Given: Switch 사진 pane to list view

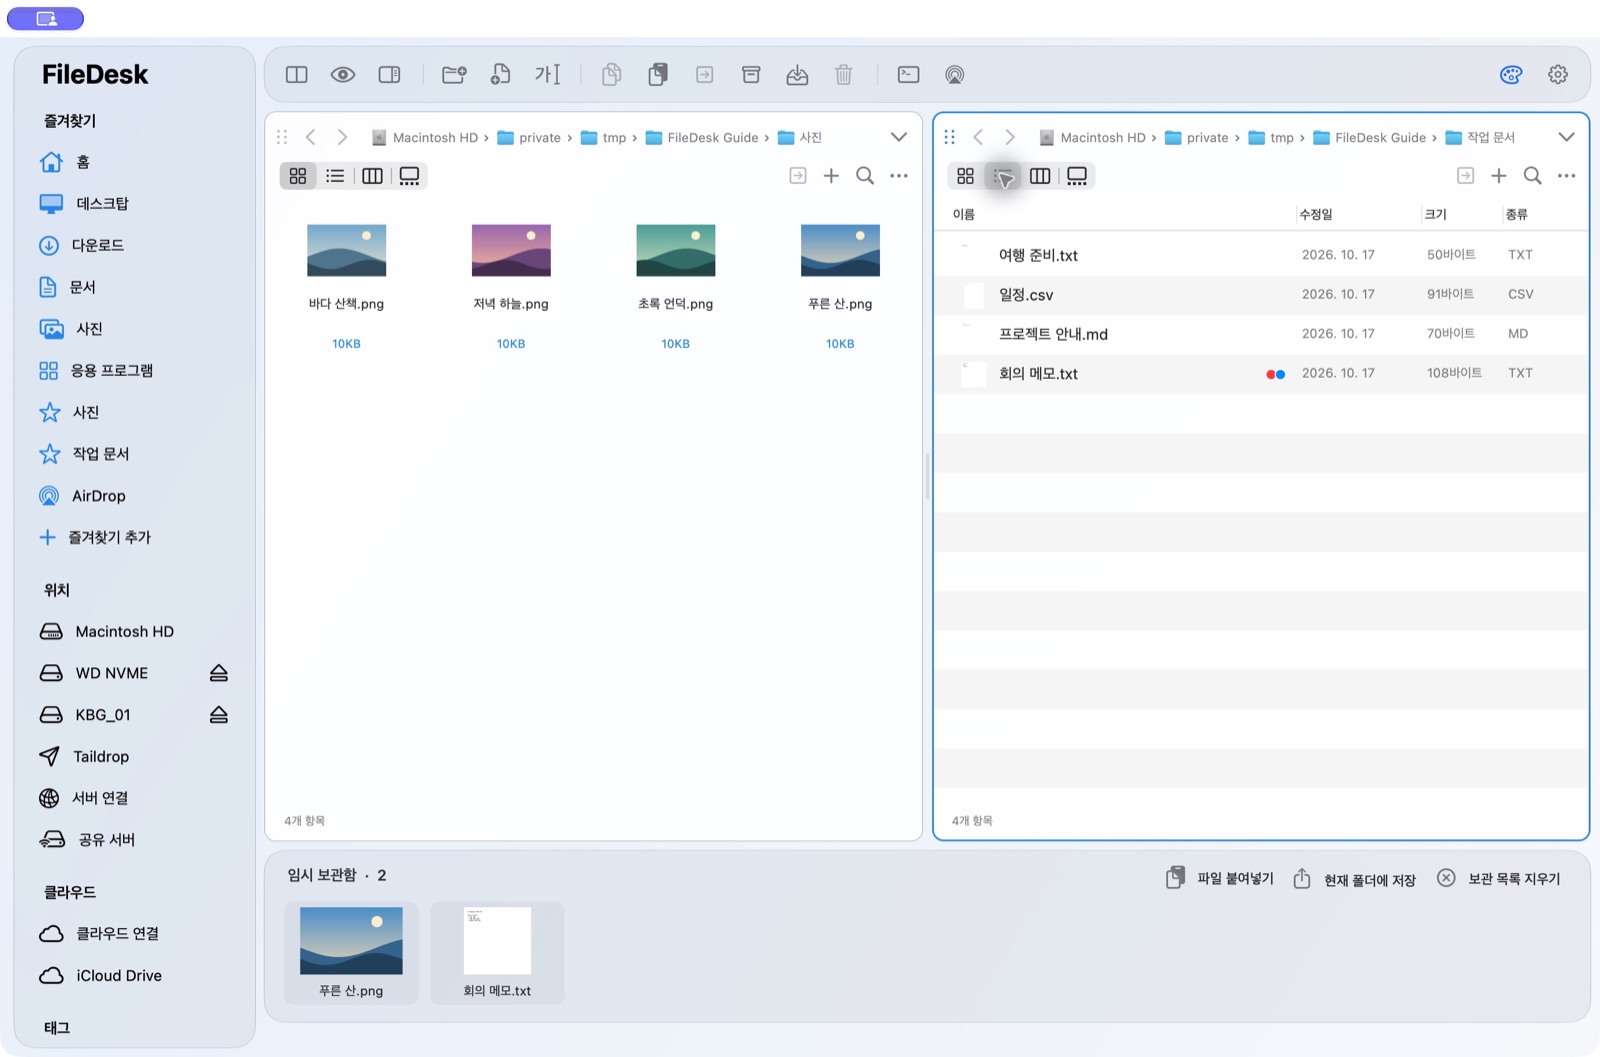Looking at the screenshot, I should point(335,176).
